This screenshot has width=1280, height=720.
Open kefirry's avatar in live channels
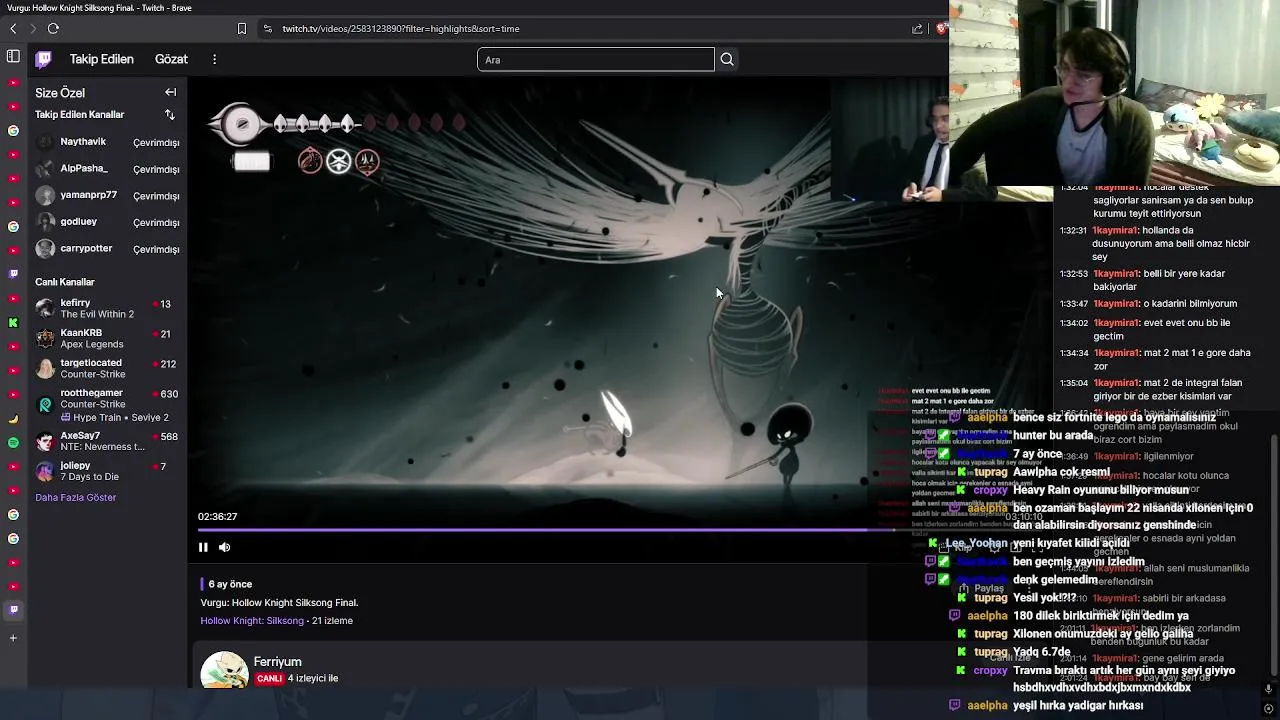(45, 308)
